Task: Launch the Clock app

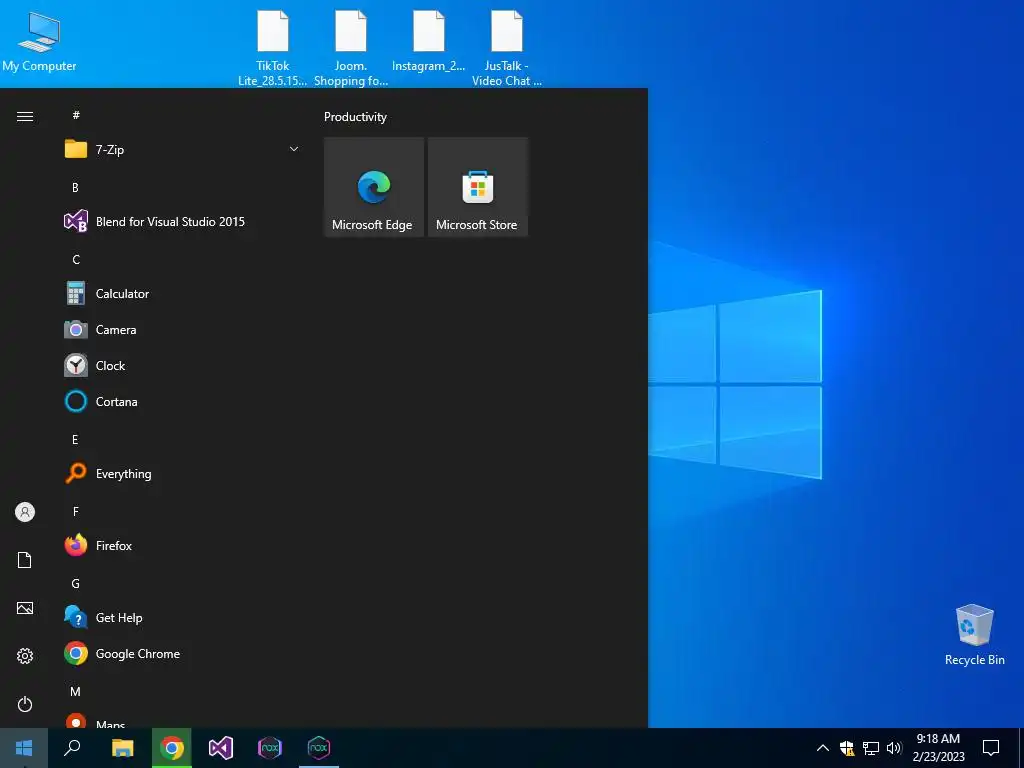Action: point(183,366)
